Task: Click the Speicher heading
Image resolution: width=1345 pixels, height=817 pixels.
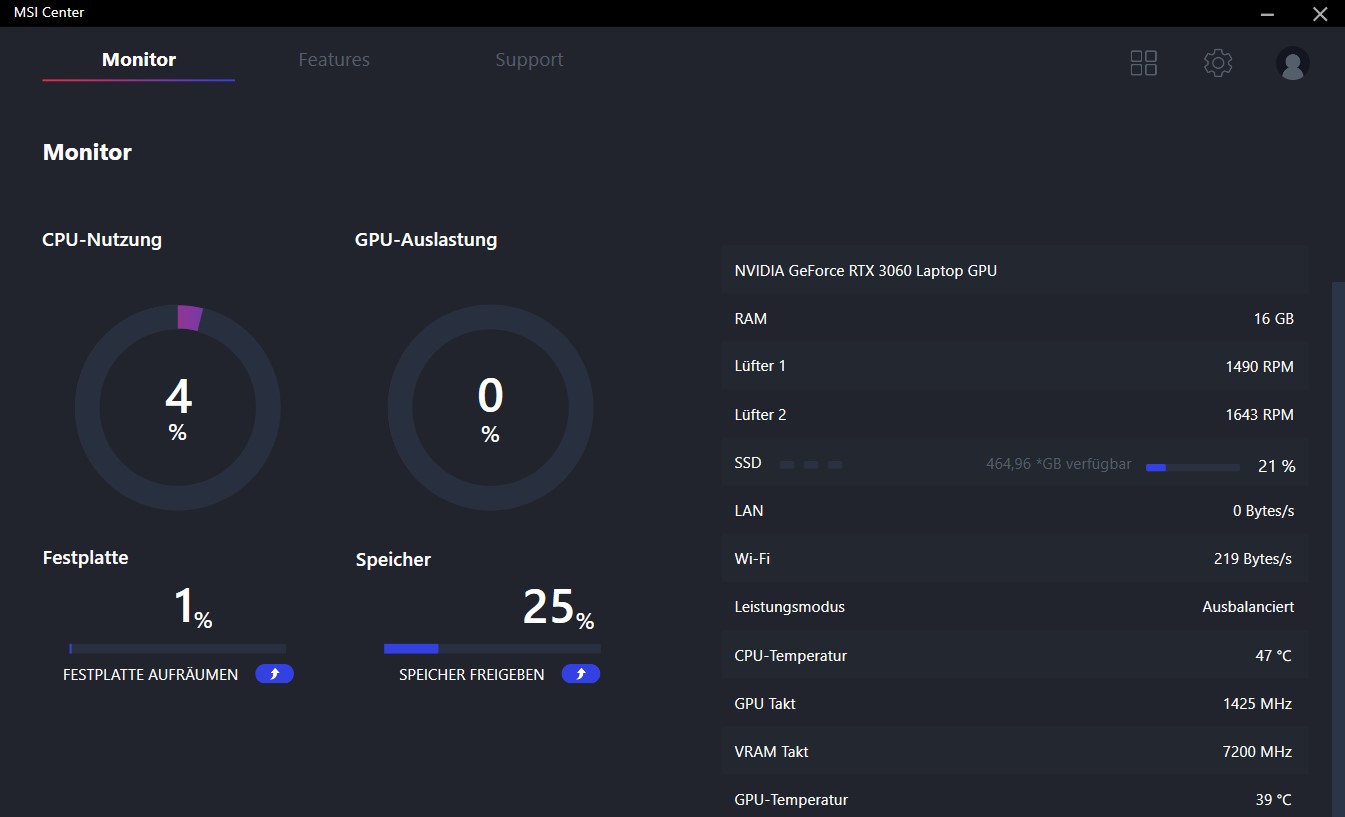Action: tap(393, 560)
